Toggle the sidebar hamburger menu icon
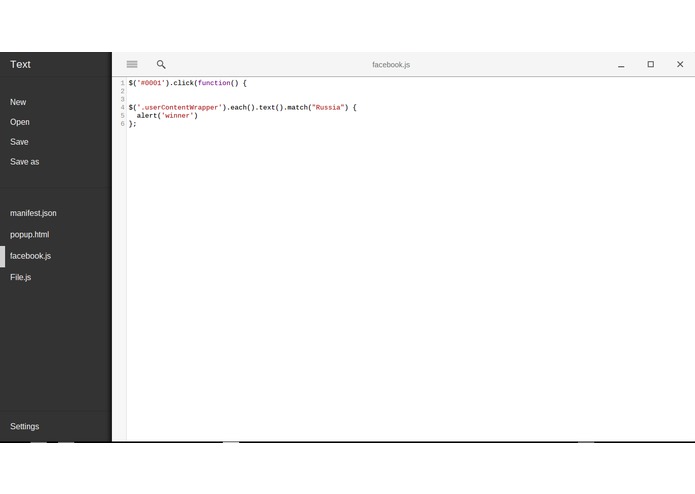 point(132,64)
